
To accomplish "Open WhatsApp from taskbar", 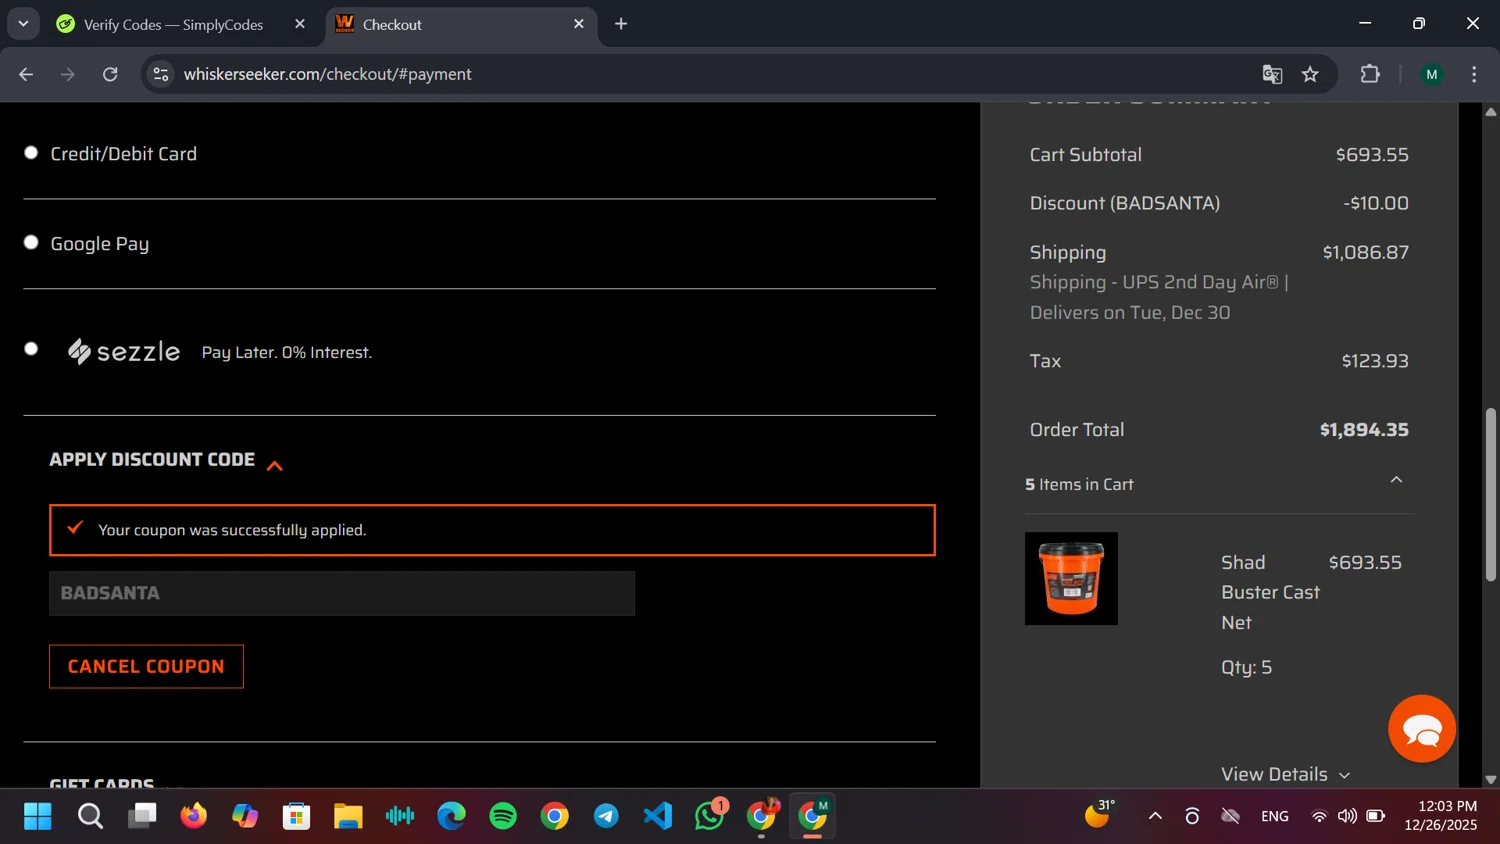I will click(710, 816).
